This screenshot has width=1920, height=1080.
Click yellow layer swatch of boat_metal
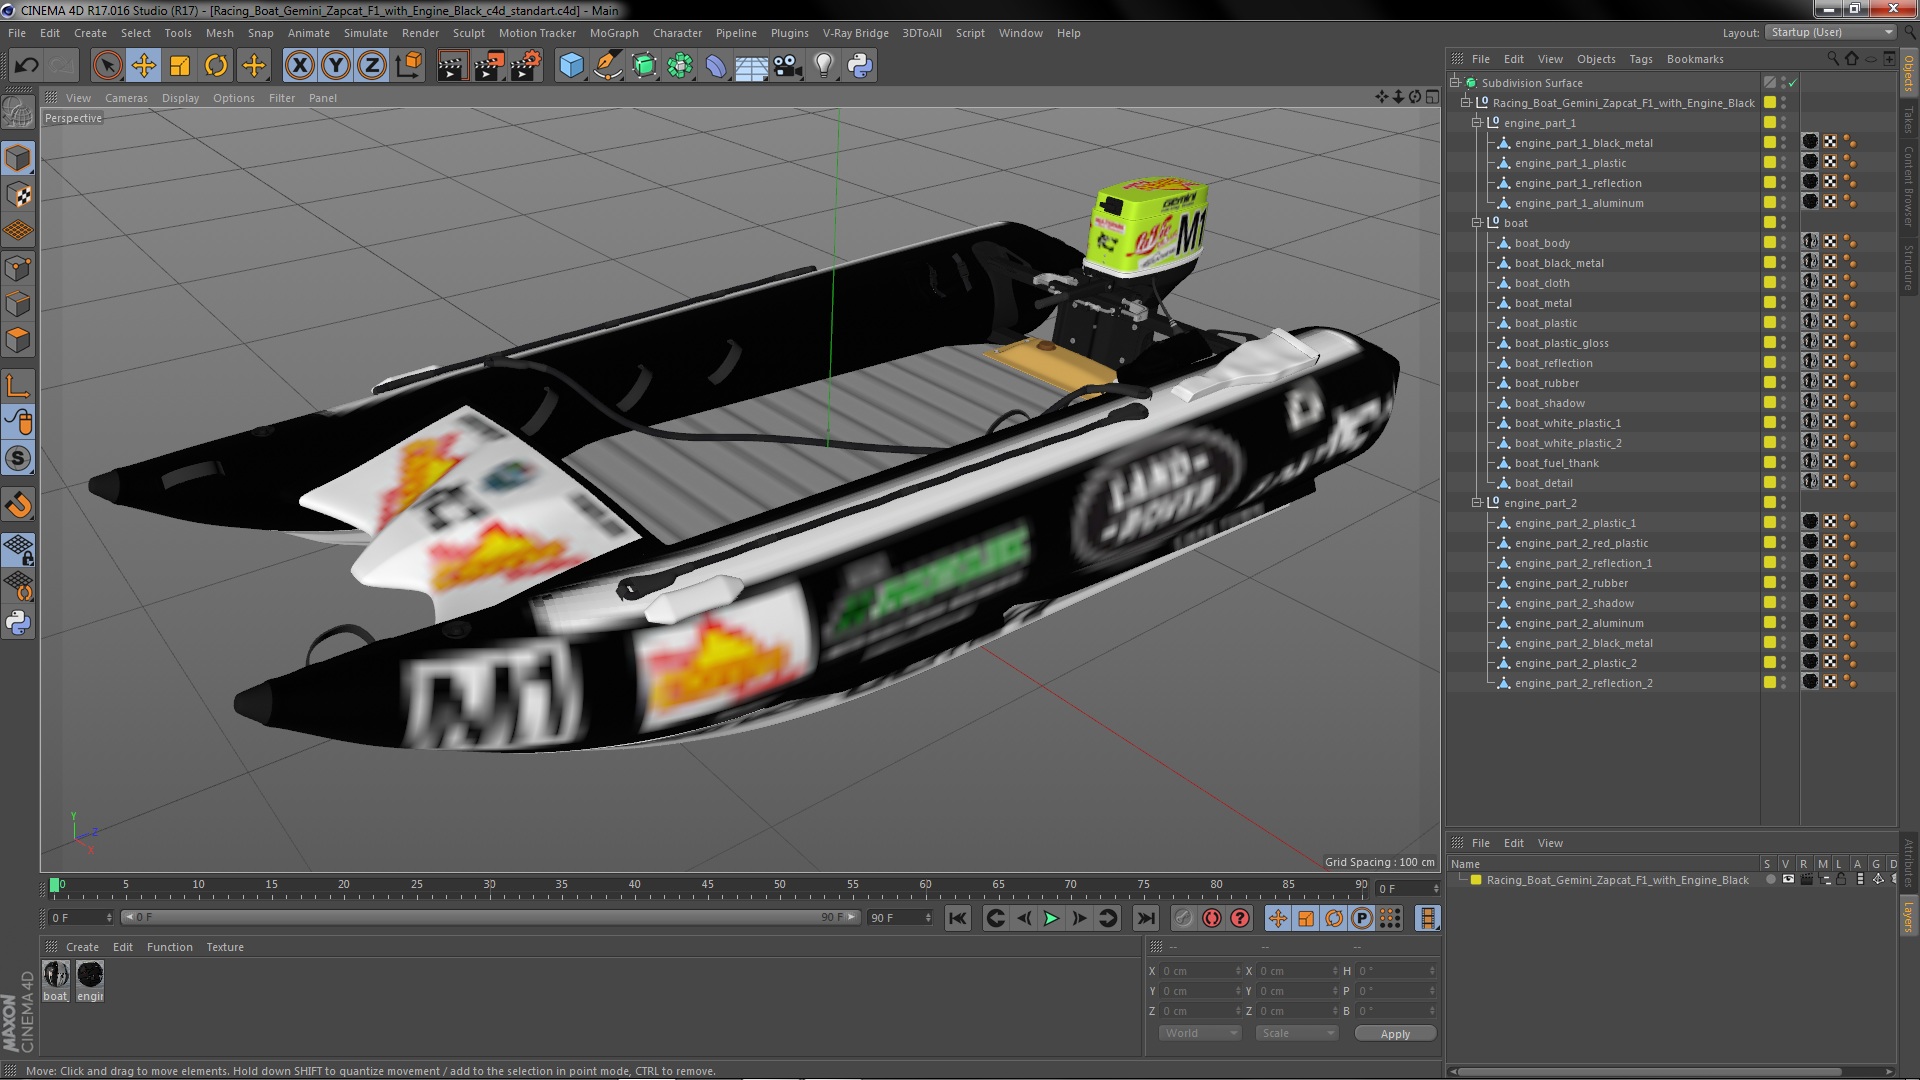(x=1770, y=302)
